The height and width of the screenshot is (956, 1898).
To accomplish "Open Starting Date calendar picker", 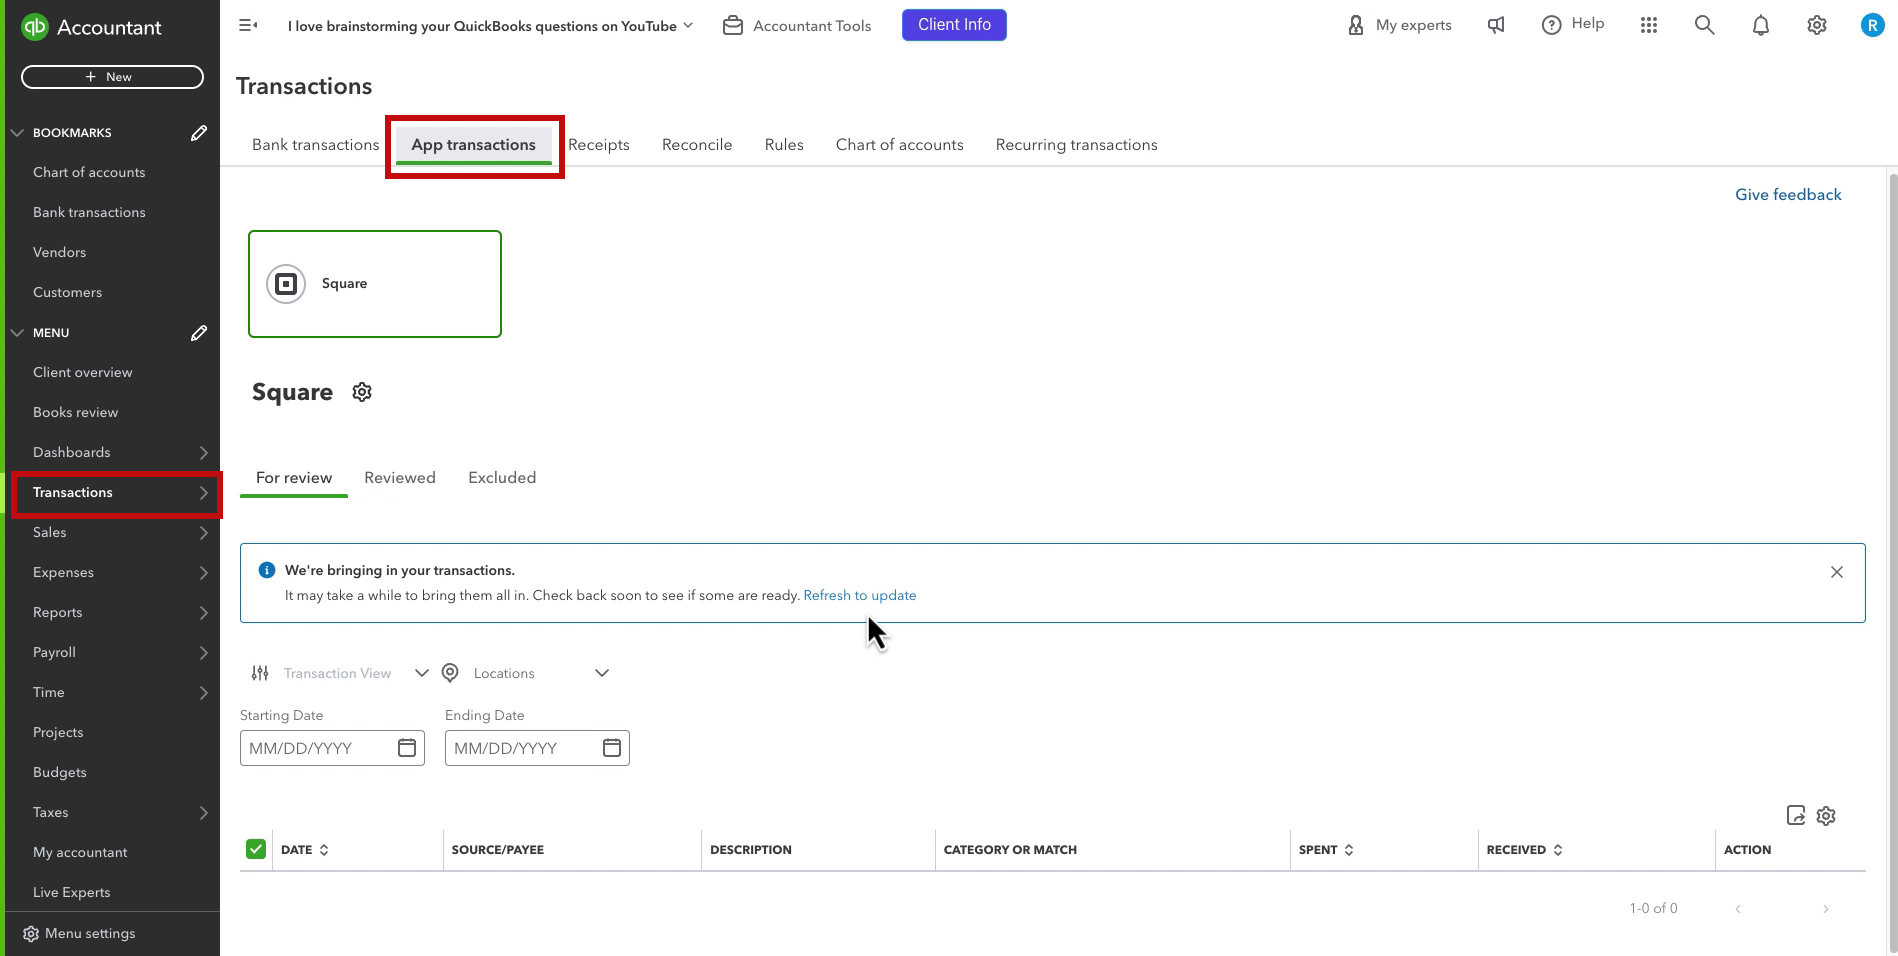I will pos(407,748).
